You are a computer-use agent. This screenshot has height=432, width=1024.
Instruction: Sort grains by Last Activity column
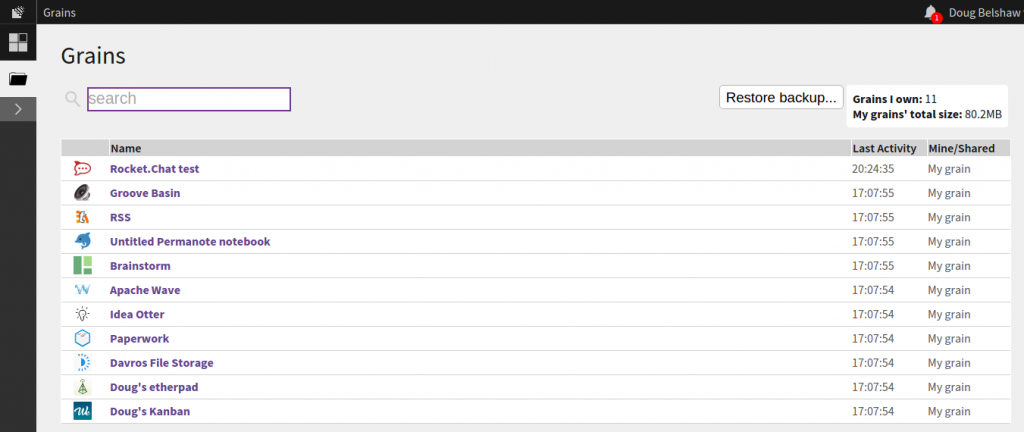click(884, 148)
